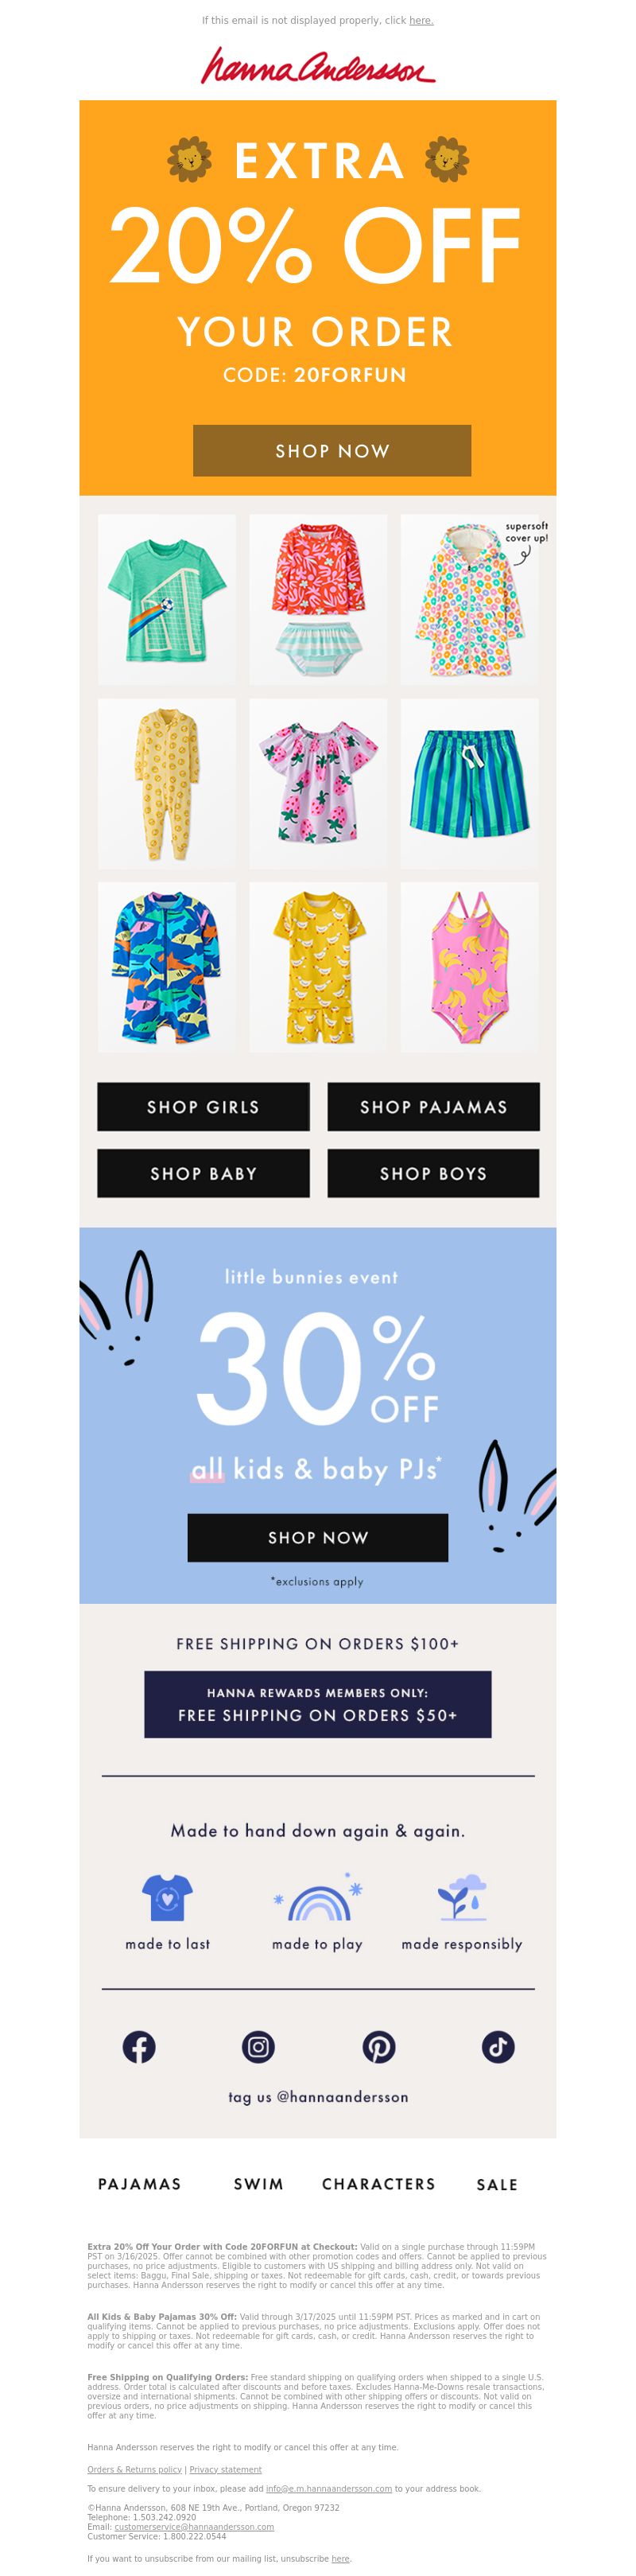The width and height of the screenshot is (636, 2576).
Task: Select the SWIM footer menu item
Action: pos(259,2184)
